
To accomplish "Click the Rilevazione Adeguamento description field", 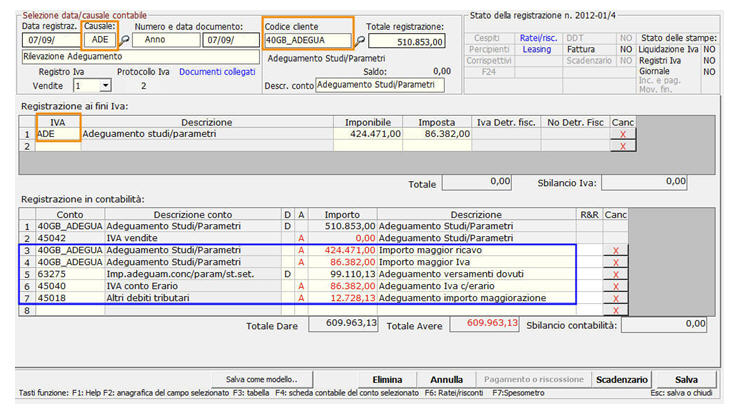I will 141,56.
